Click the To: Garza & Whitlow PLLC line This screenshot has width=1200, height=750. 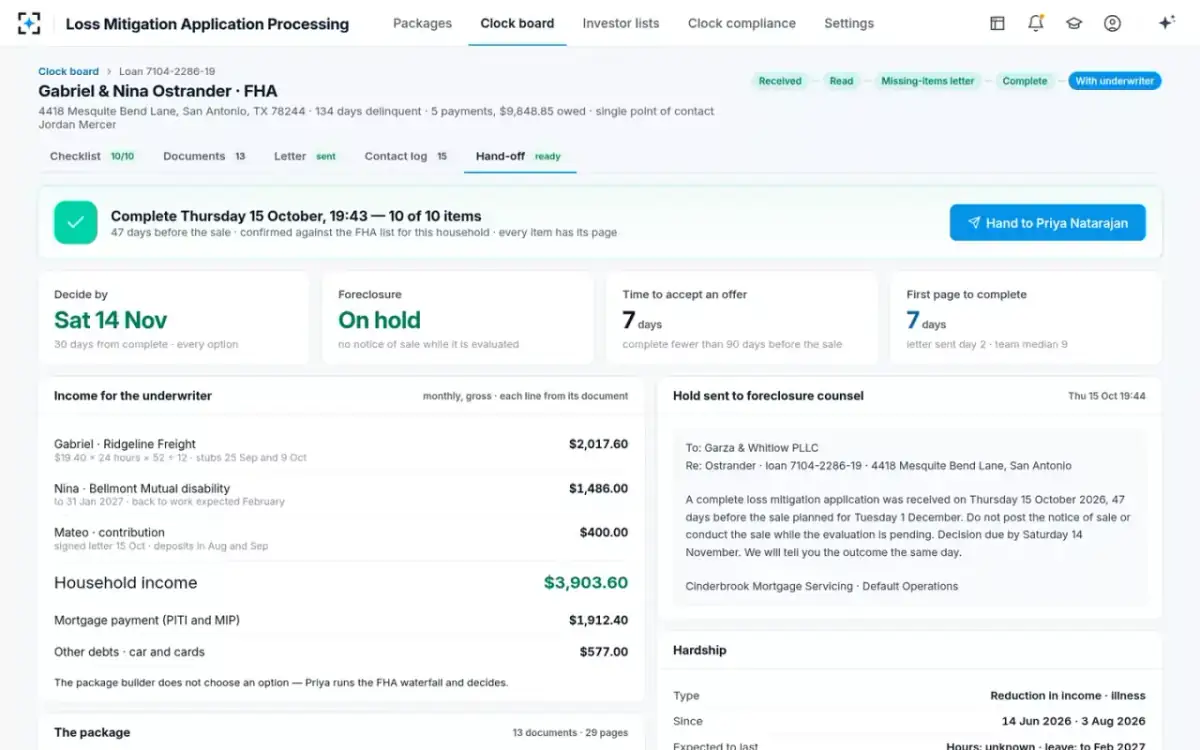coord(752,448)
